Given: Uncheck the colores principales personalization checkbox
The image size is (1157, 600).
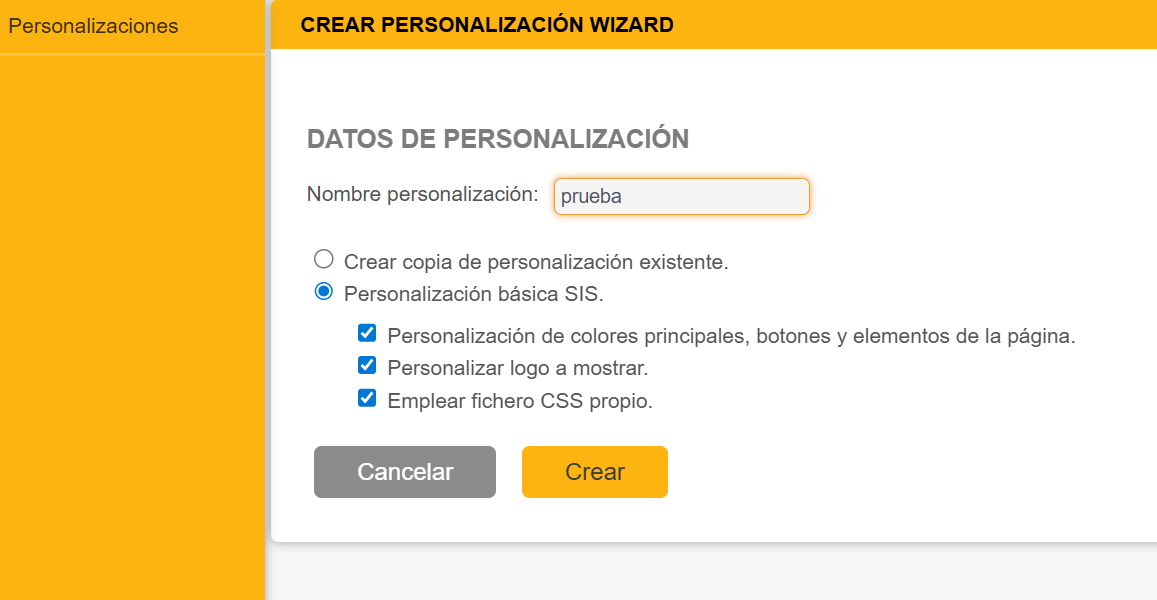Looking at the screenshot, I should [x=367, y=334].
